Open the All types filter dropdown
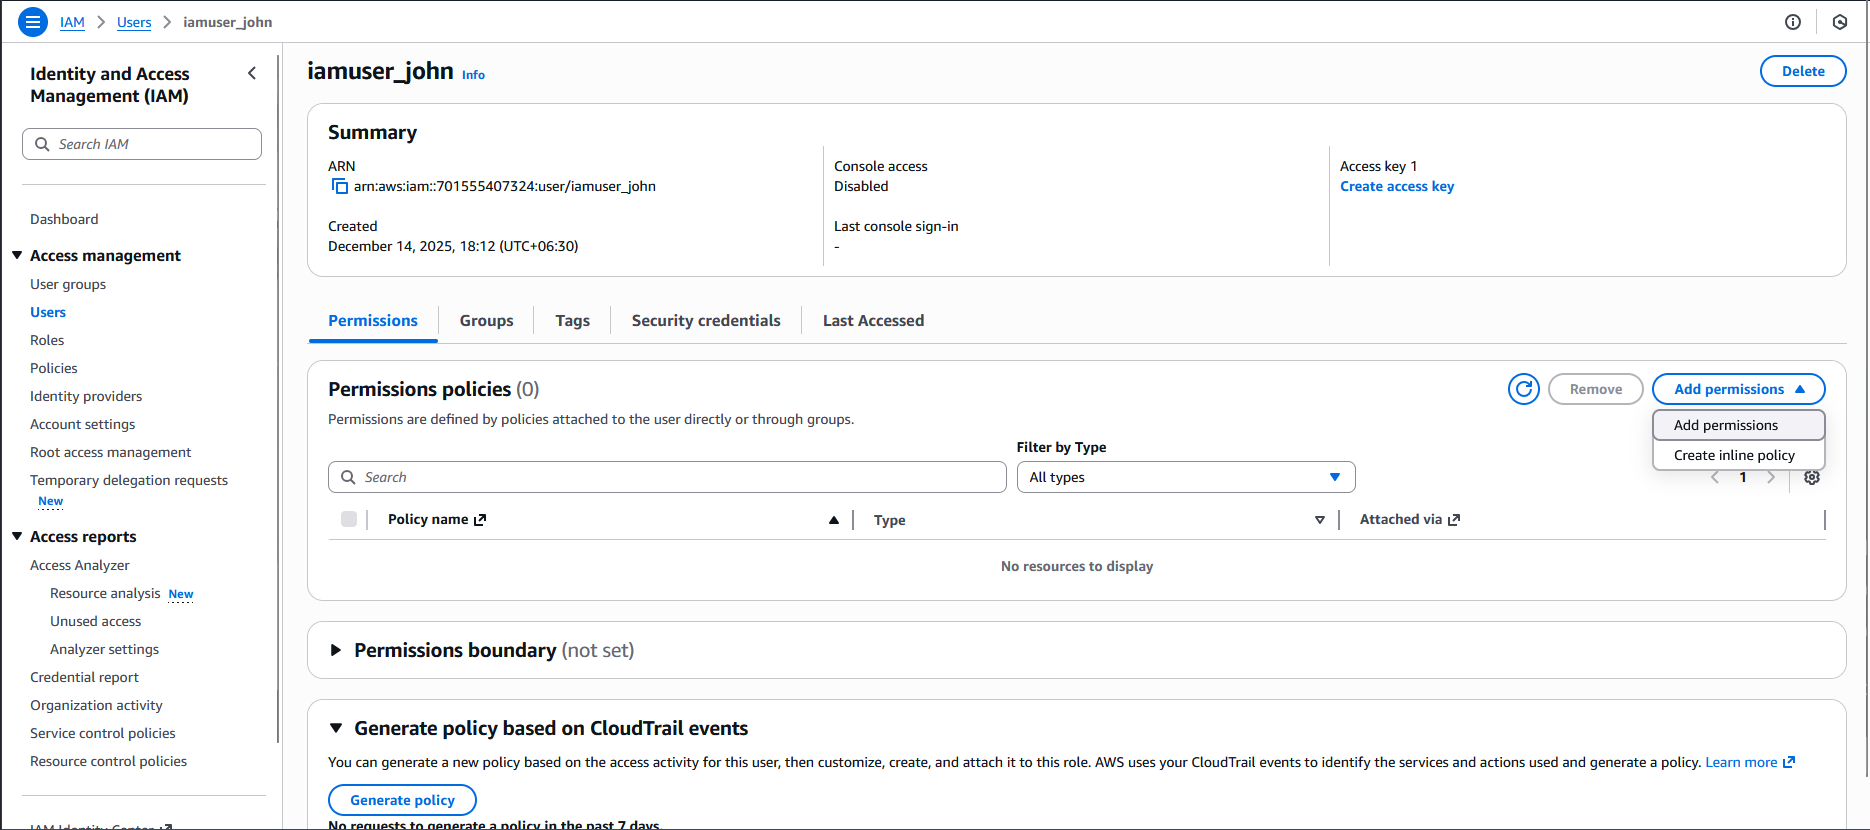Screen dimensions: 1870x830 pos(1186,477)
